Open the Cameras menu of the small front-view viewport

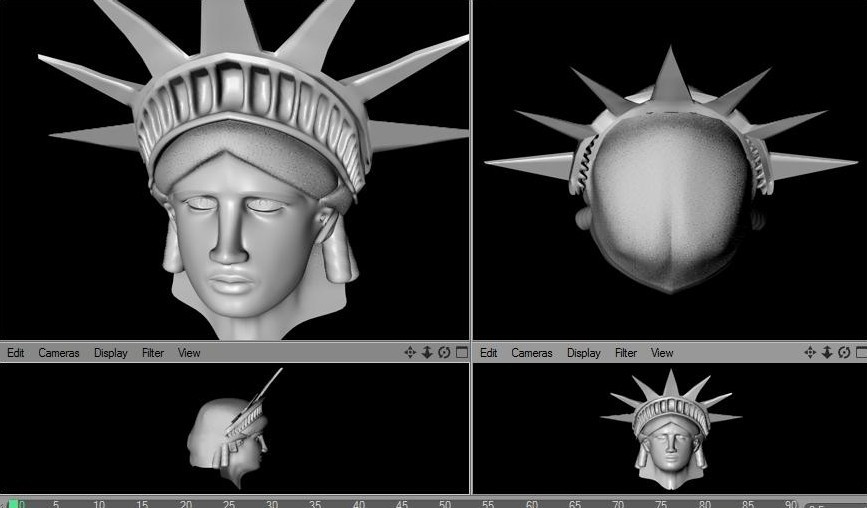[531, 353]
